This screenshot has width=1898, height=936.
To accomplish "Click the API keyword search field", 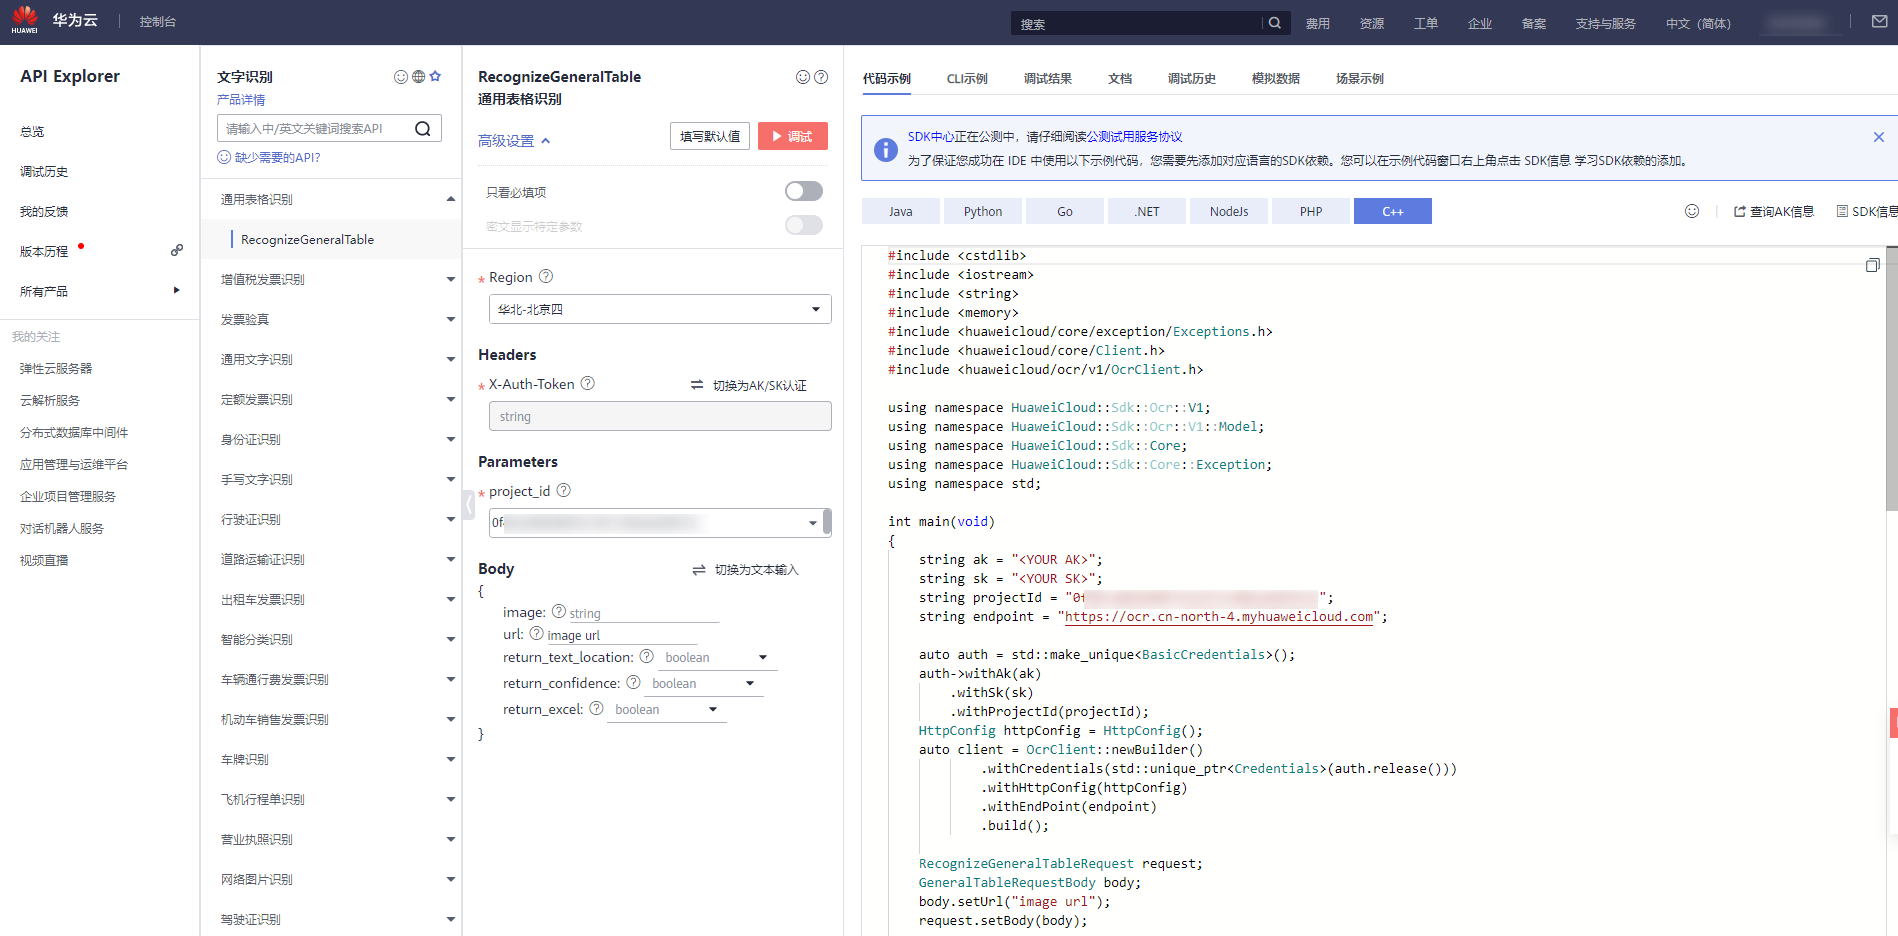I will [316, 128].
